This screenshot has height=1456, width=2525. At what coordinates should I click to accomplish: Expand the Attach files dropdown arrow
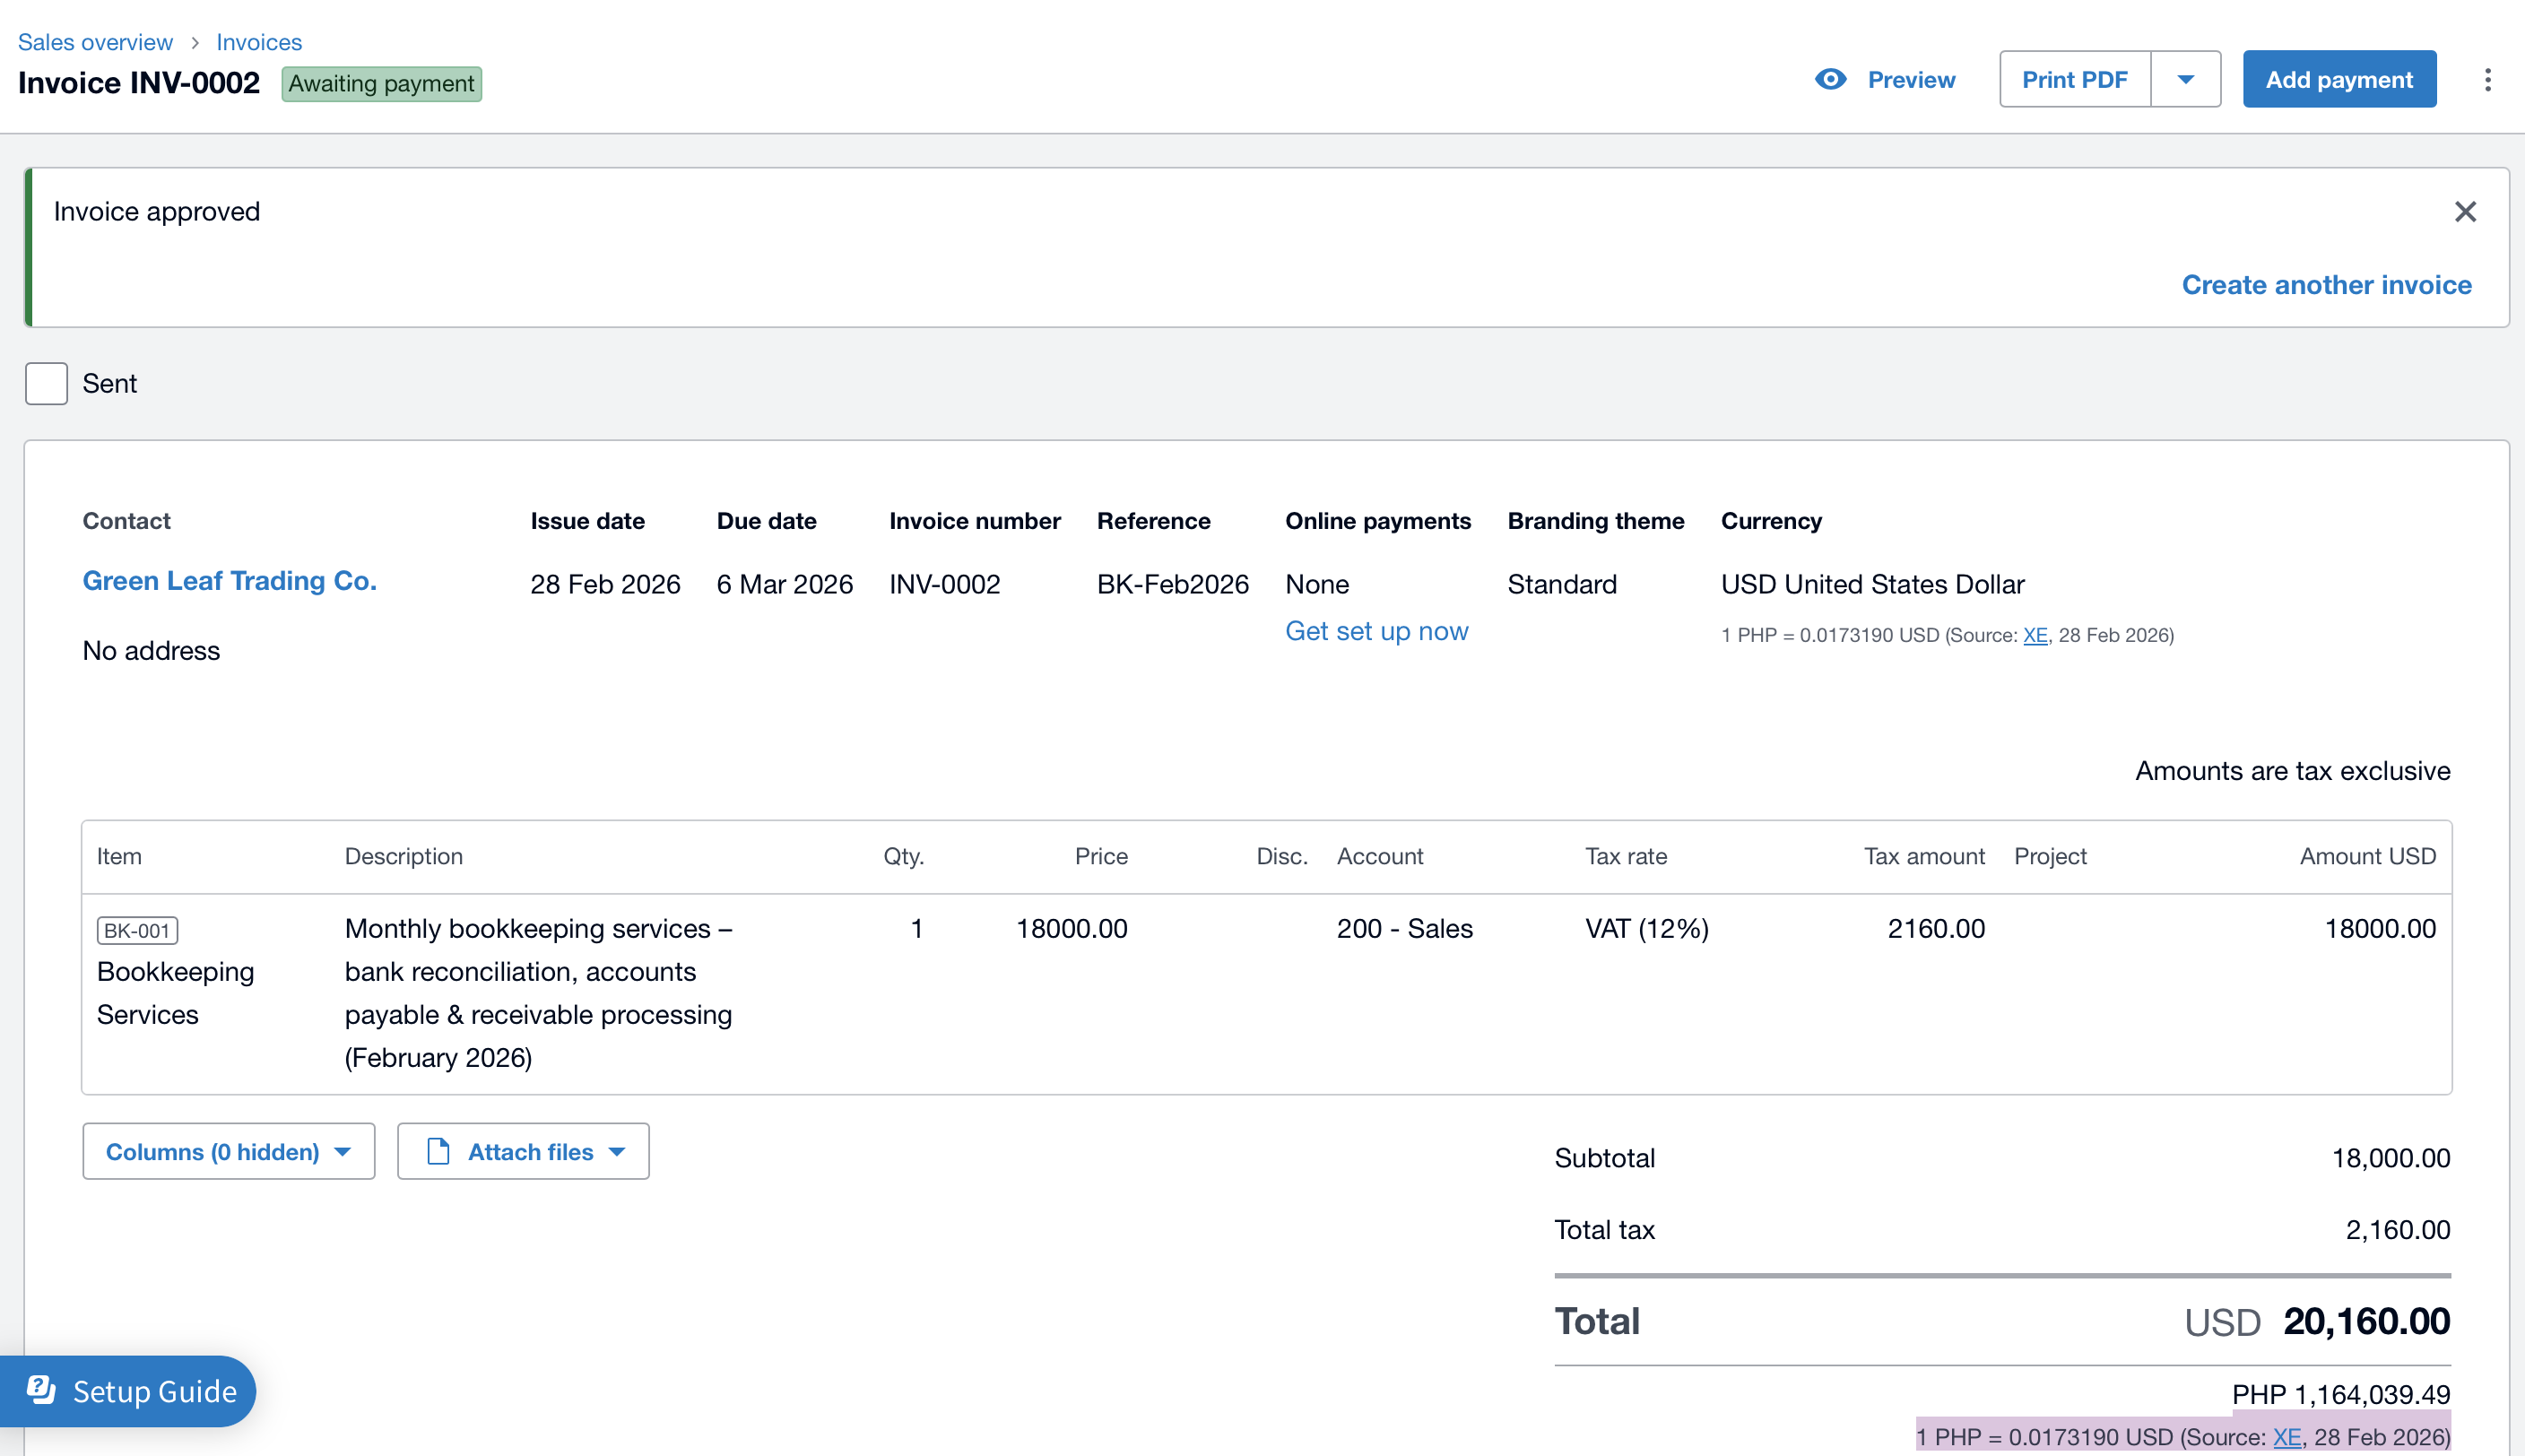(617, 1151)
